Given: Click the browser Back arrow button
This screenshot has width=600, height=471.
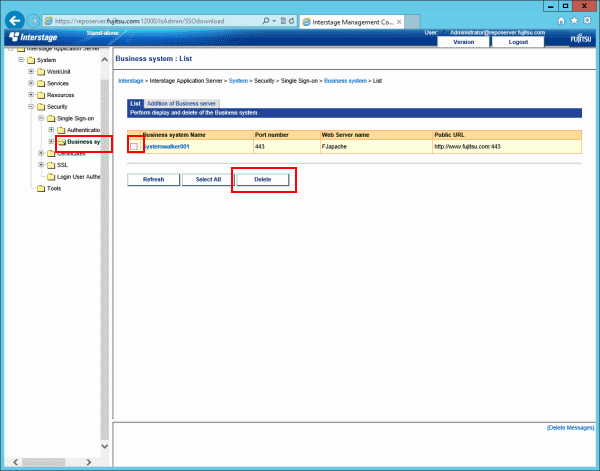Looking at the screenshot, I should click(x=15, y=21).
